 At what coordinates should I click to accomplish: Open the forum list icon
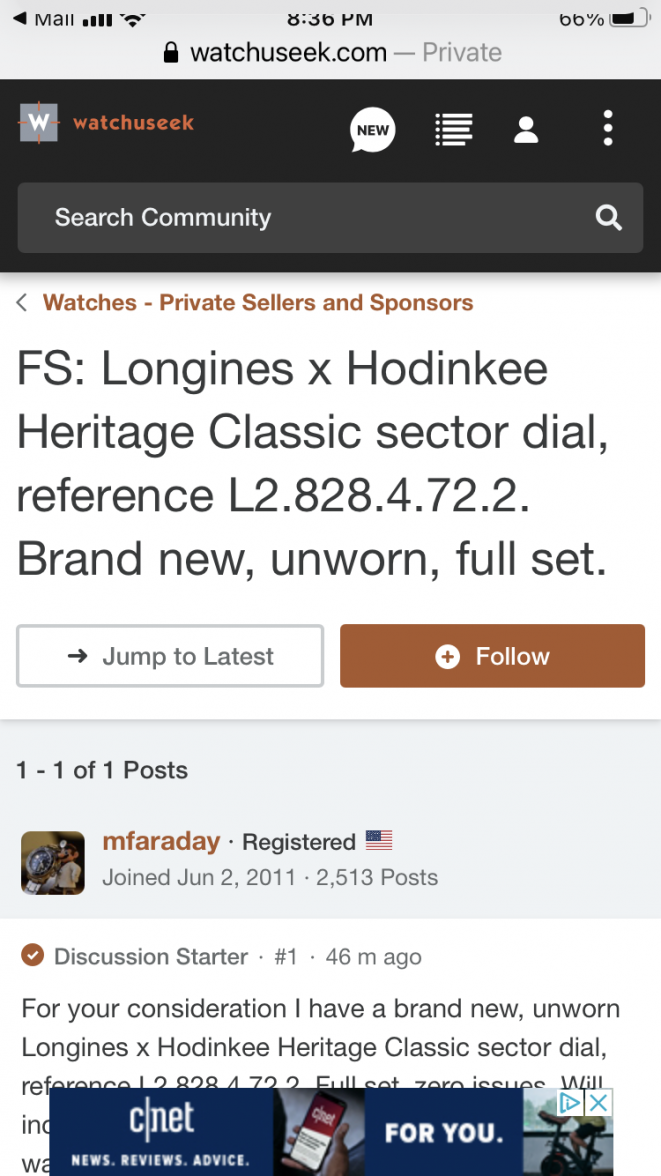click(x=453, y=129)
